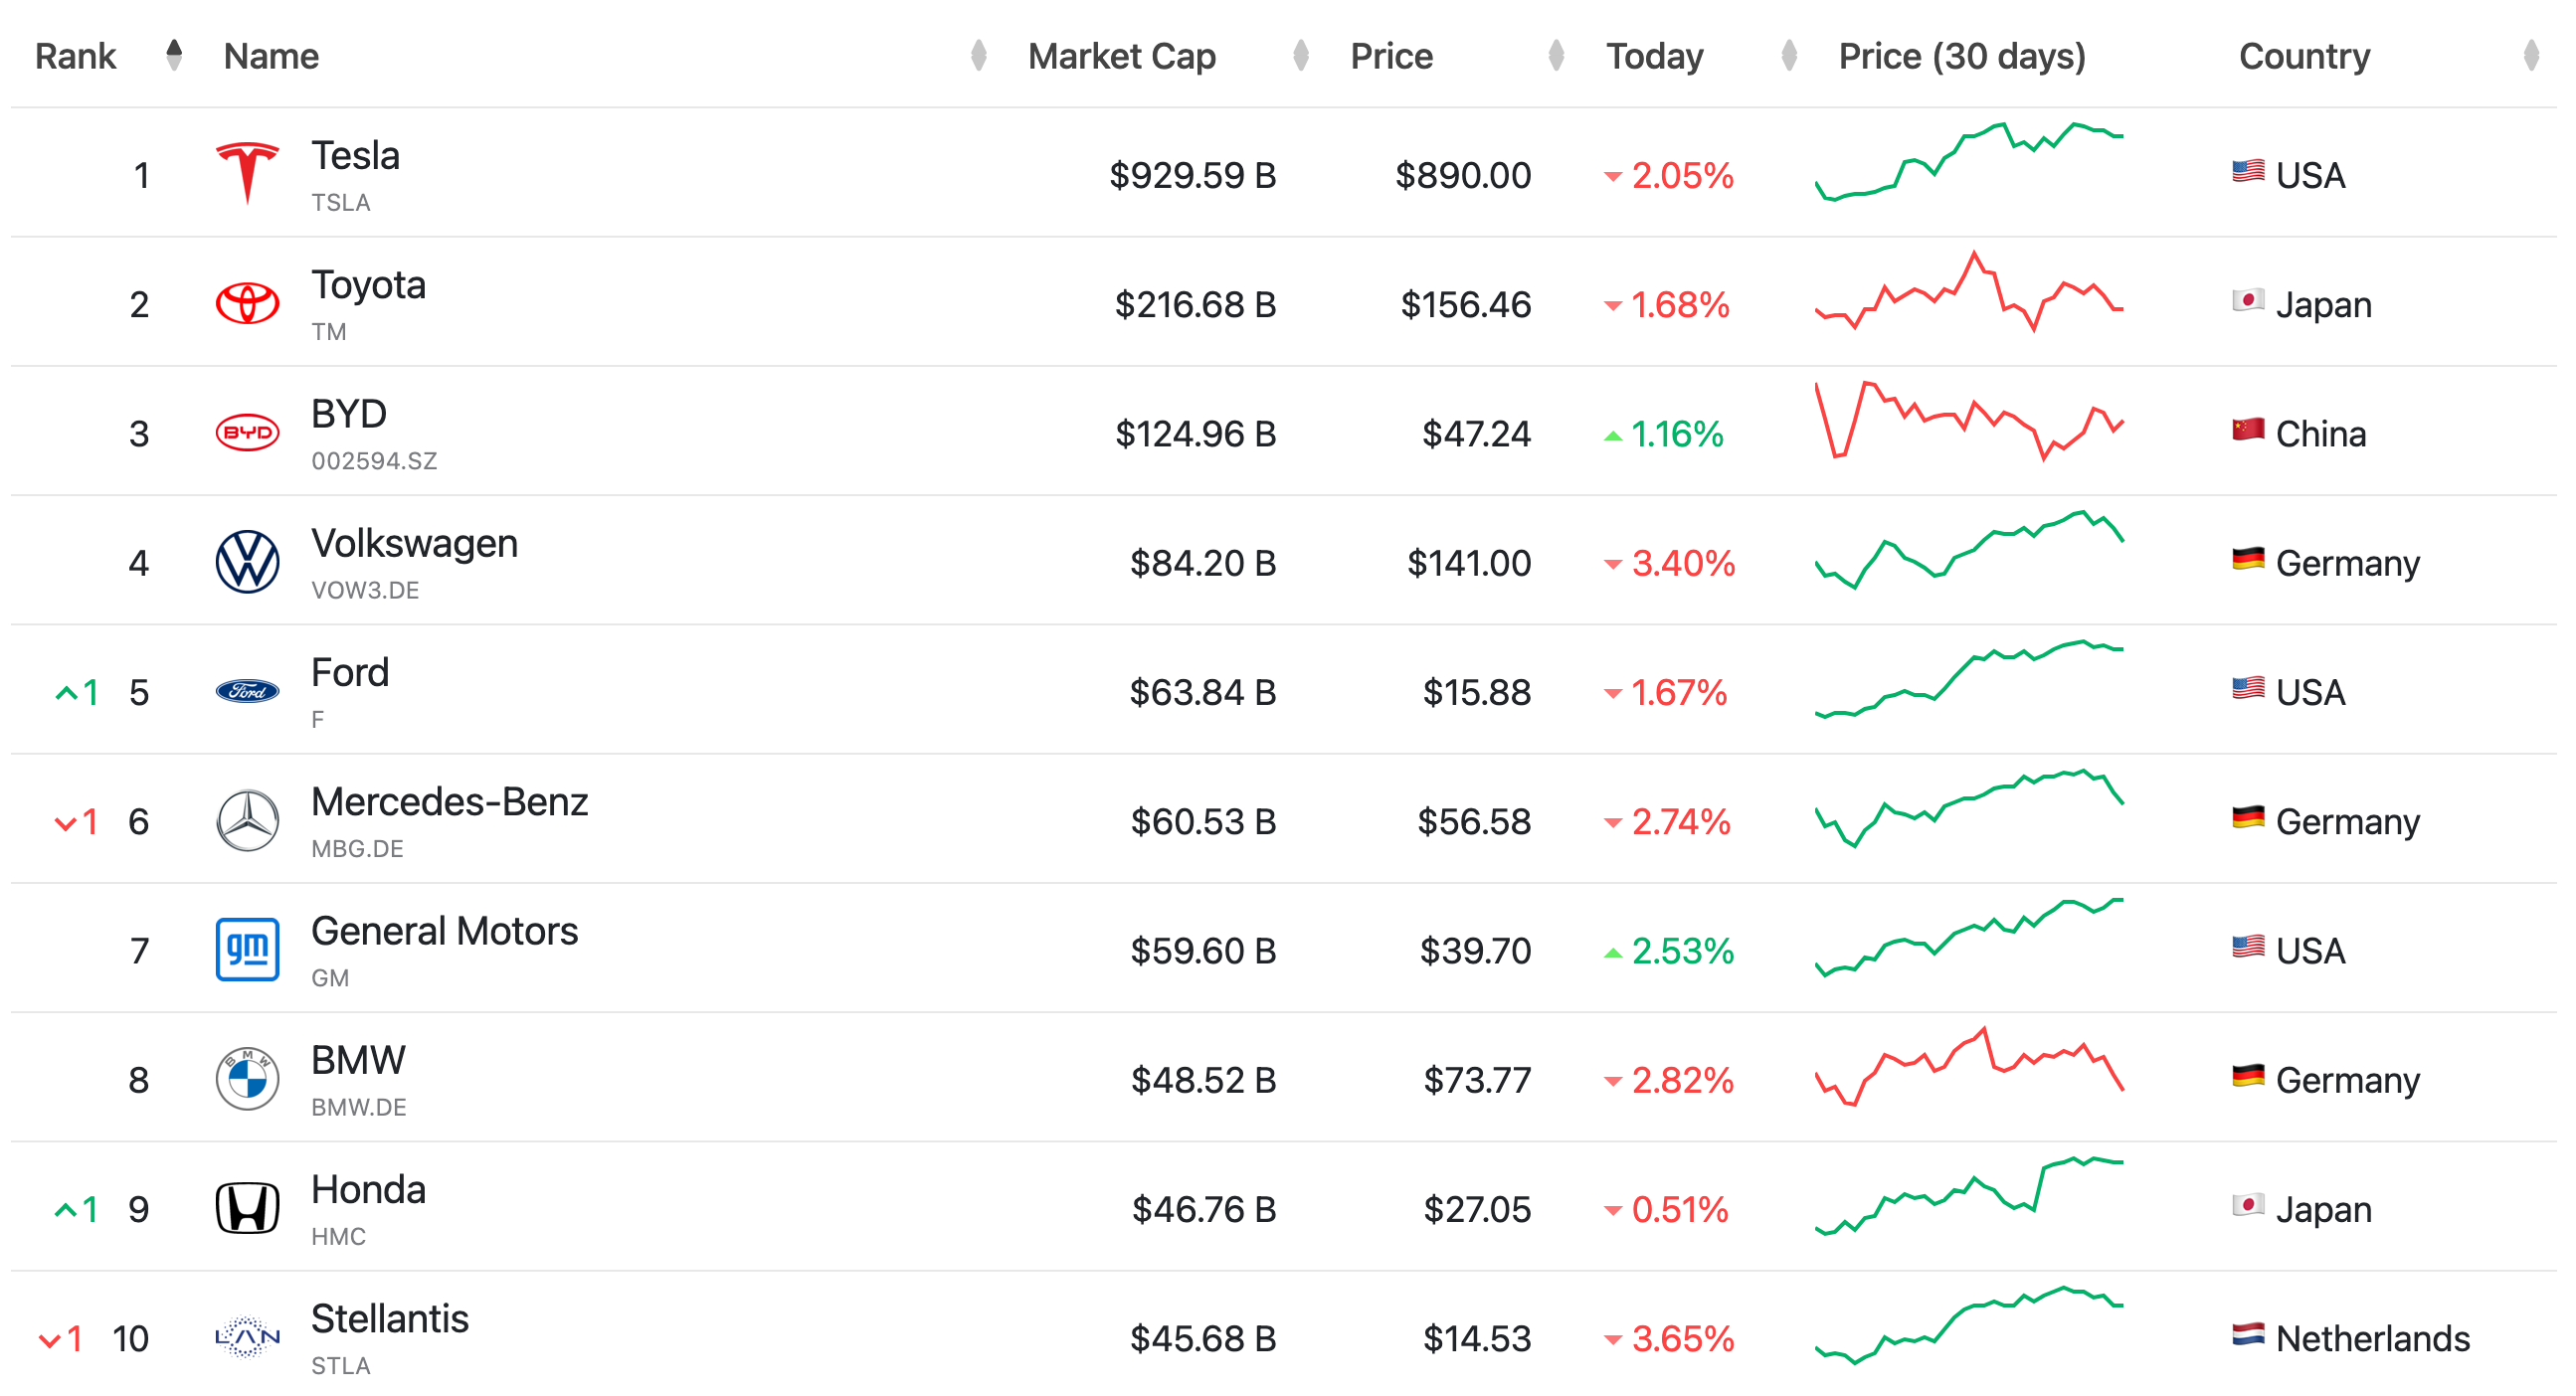The width and height of the screenshot is (2576, 1396).
Task: Click the Honda H logo
Action: [x=247, y=1208]
